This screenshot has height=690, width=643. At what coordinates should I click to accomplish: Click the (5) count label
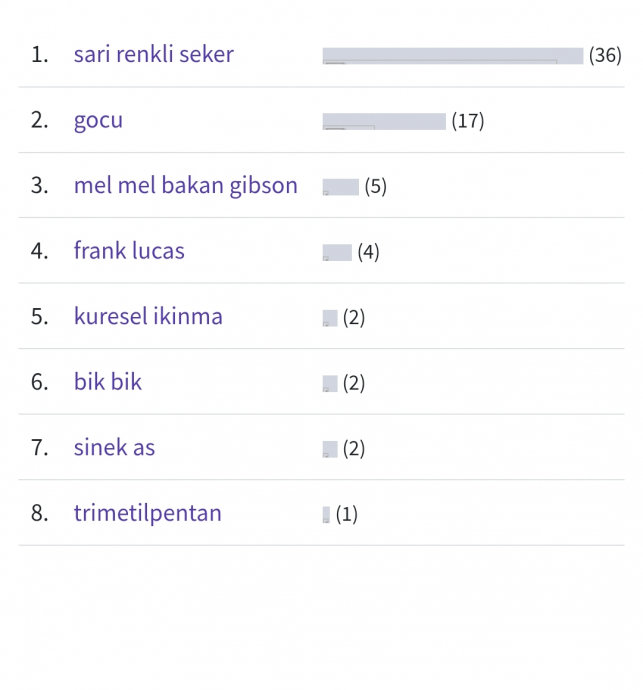(375, 186)
